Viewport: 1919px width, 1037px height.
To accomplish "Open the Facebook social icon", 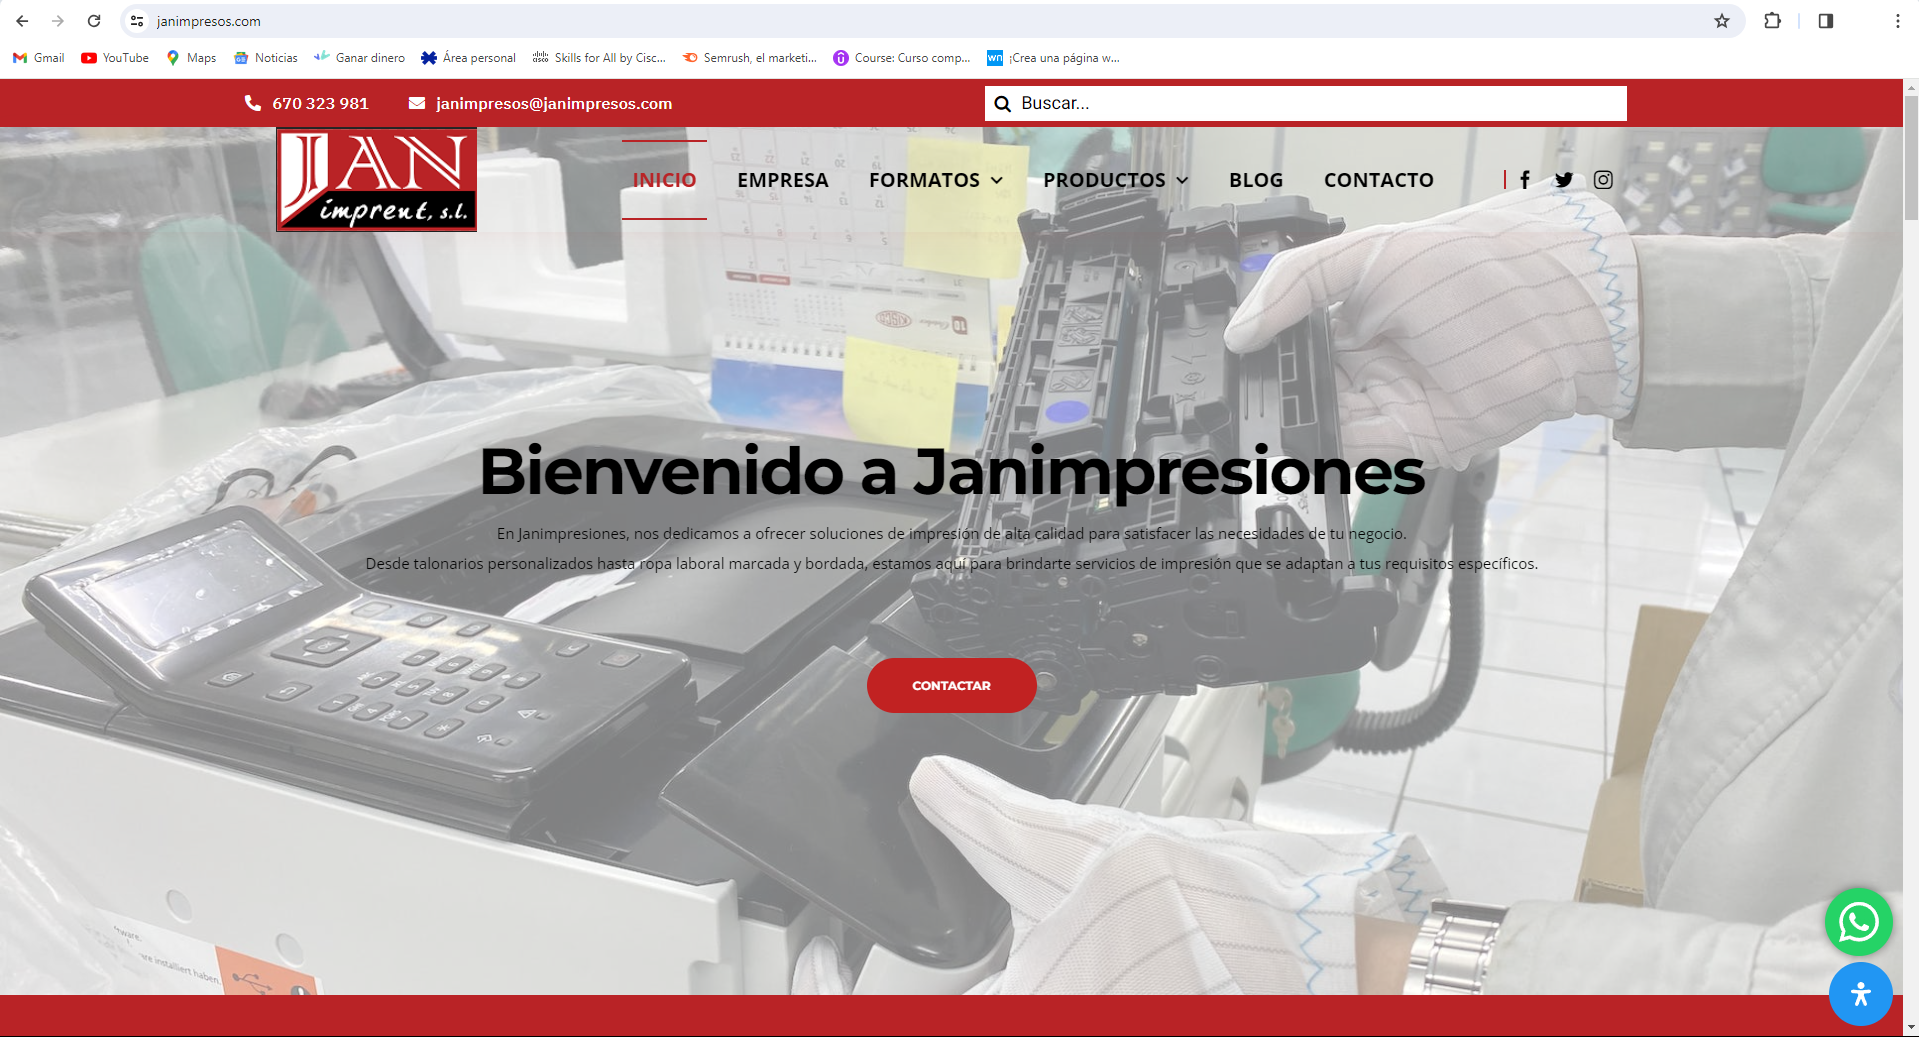I will pos(1525,180).
